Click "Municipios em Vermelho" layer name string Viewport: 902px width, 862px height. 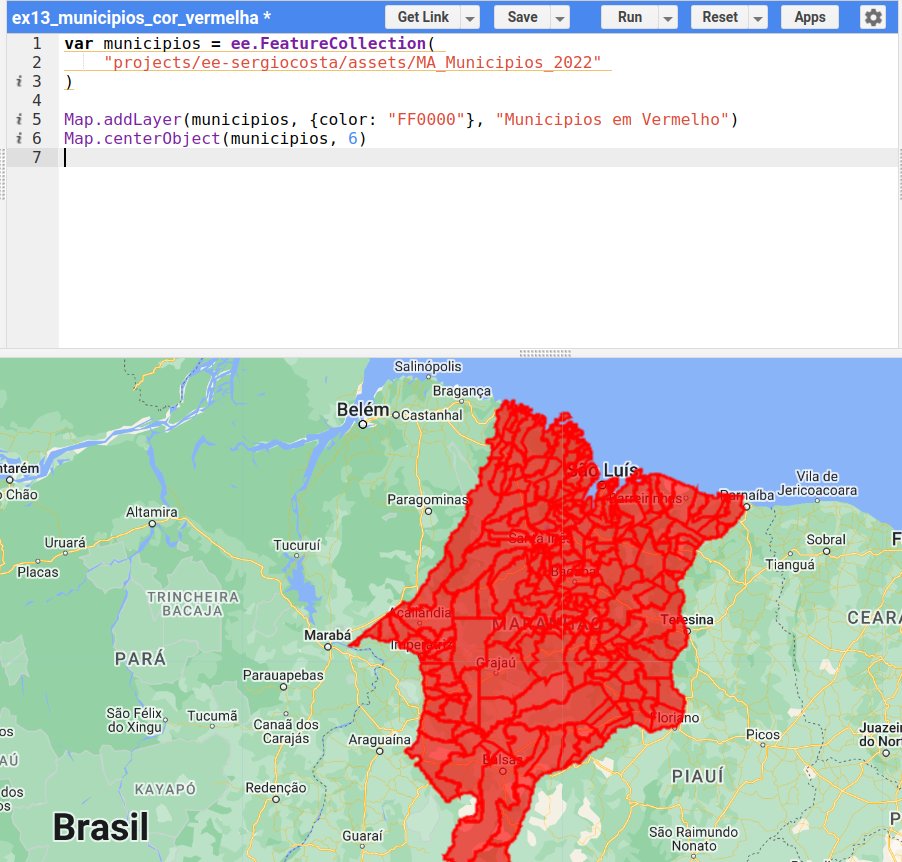coord(613,119)
